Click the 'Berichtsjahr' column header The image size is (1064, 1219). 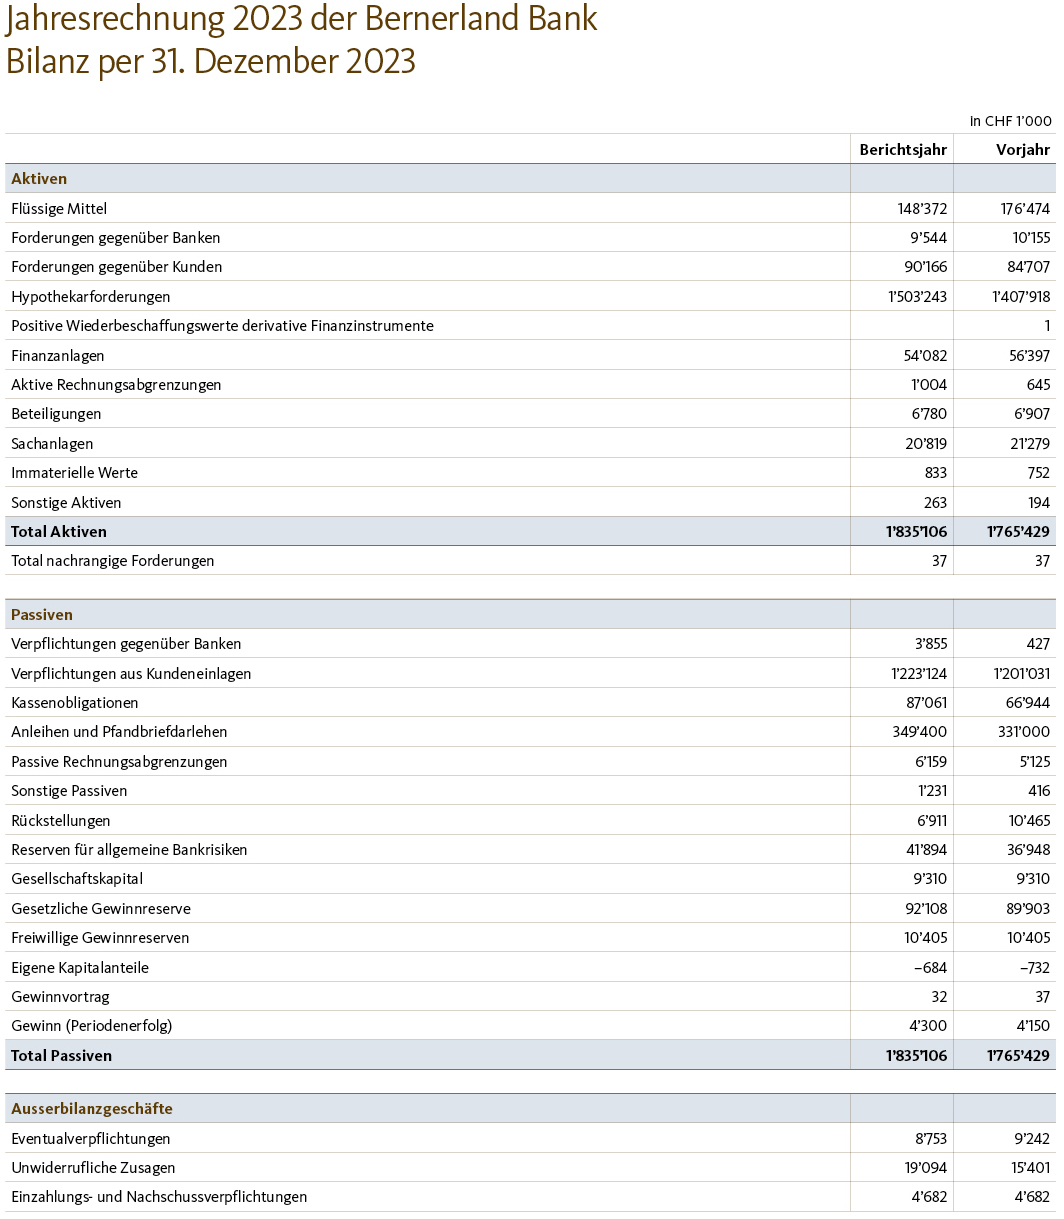[903, 150]
